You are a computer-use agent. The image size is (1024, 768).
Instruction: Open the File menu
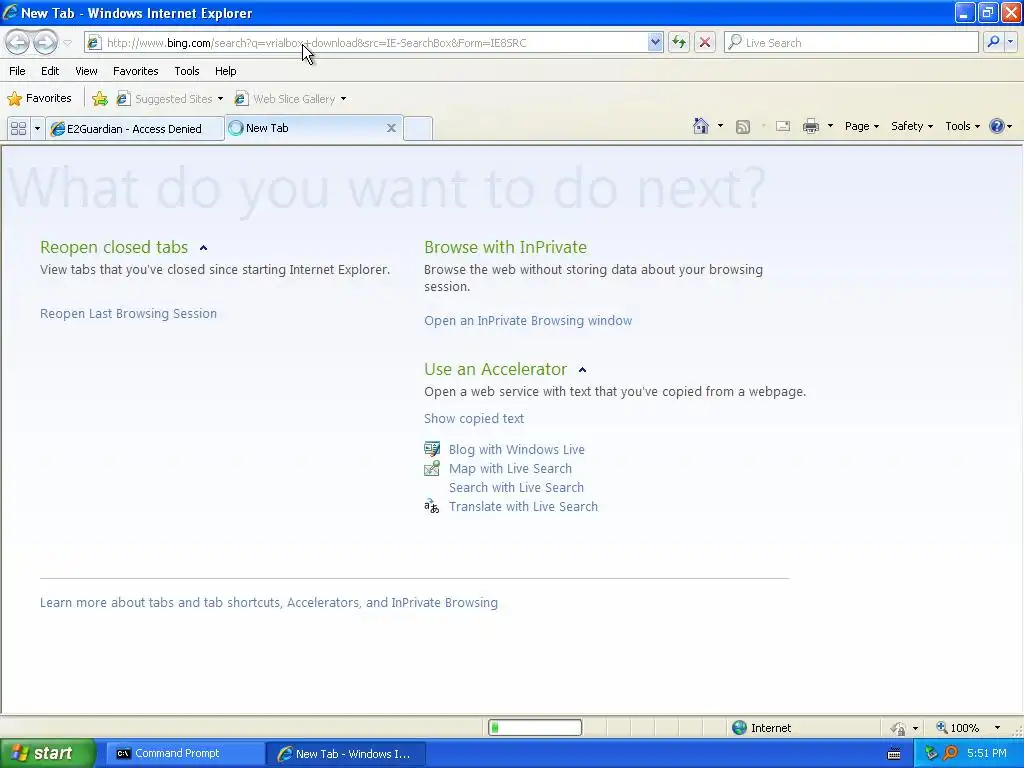pos(17,71)
